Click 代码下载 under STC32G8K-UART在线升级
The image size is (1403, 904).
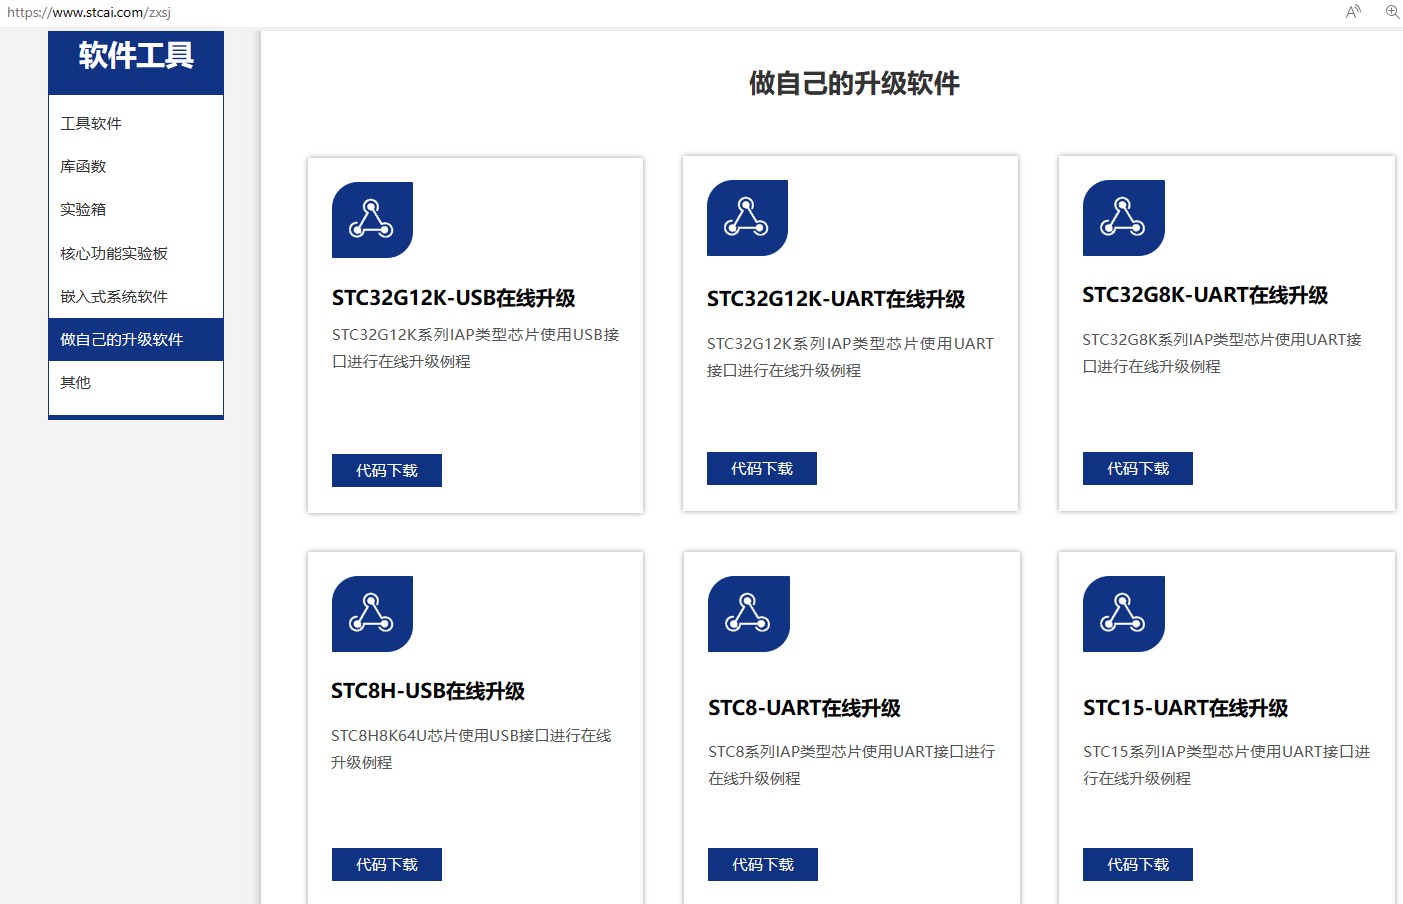(x=1138, y=468)
